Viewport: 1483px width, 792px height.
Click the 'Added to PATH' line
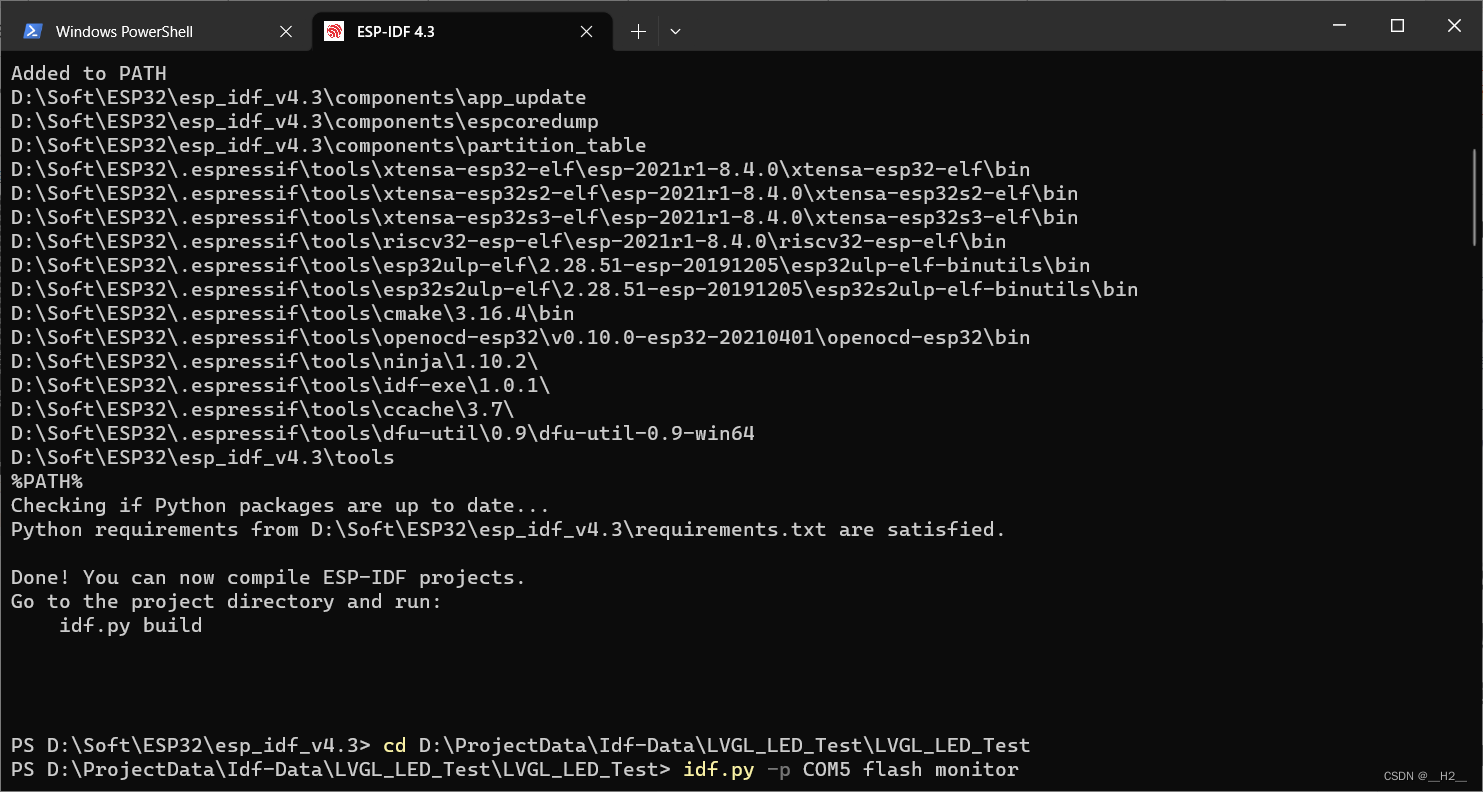(x=89, y=73)
